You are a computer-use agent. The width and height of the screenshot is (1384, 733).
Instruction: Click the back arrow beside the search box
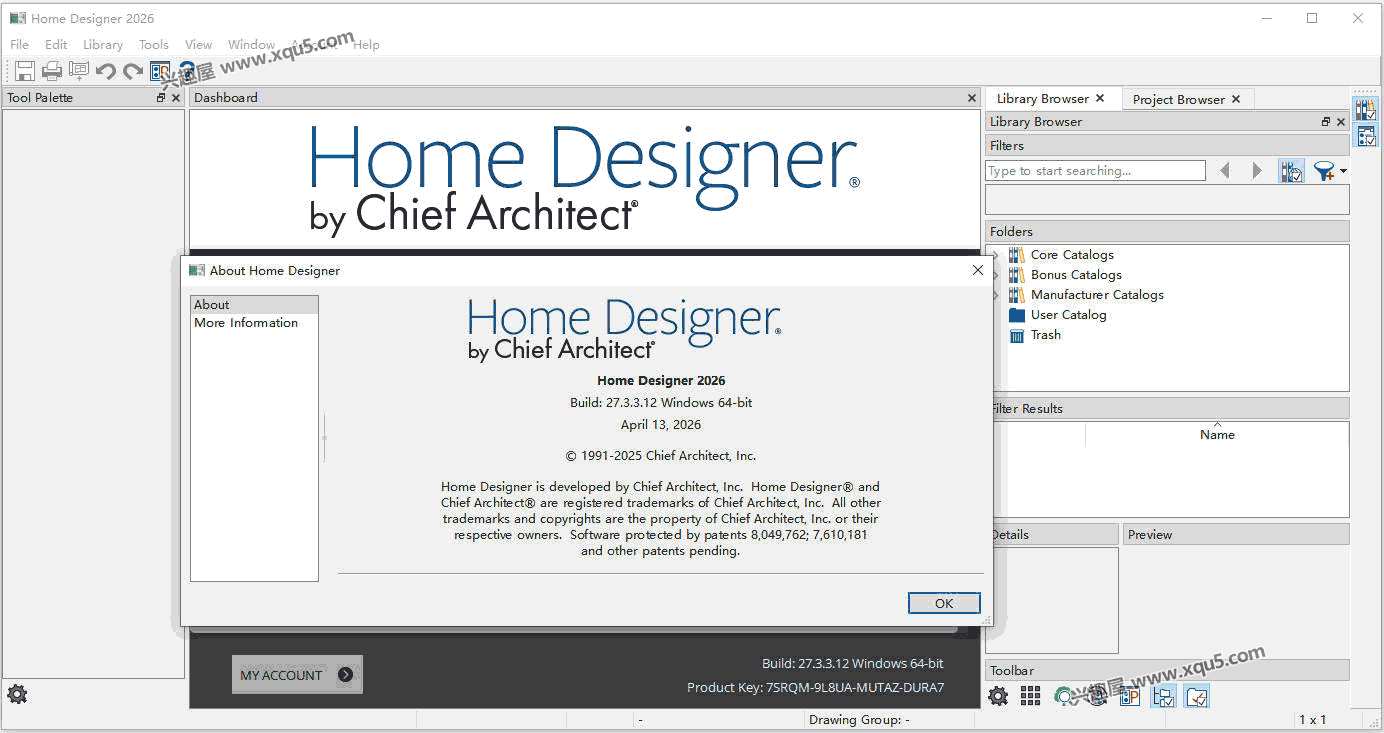pyautogui.click(x=1225, y=171)
